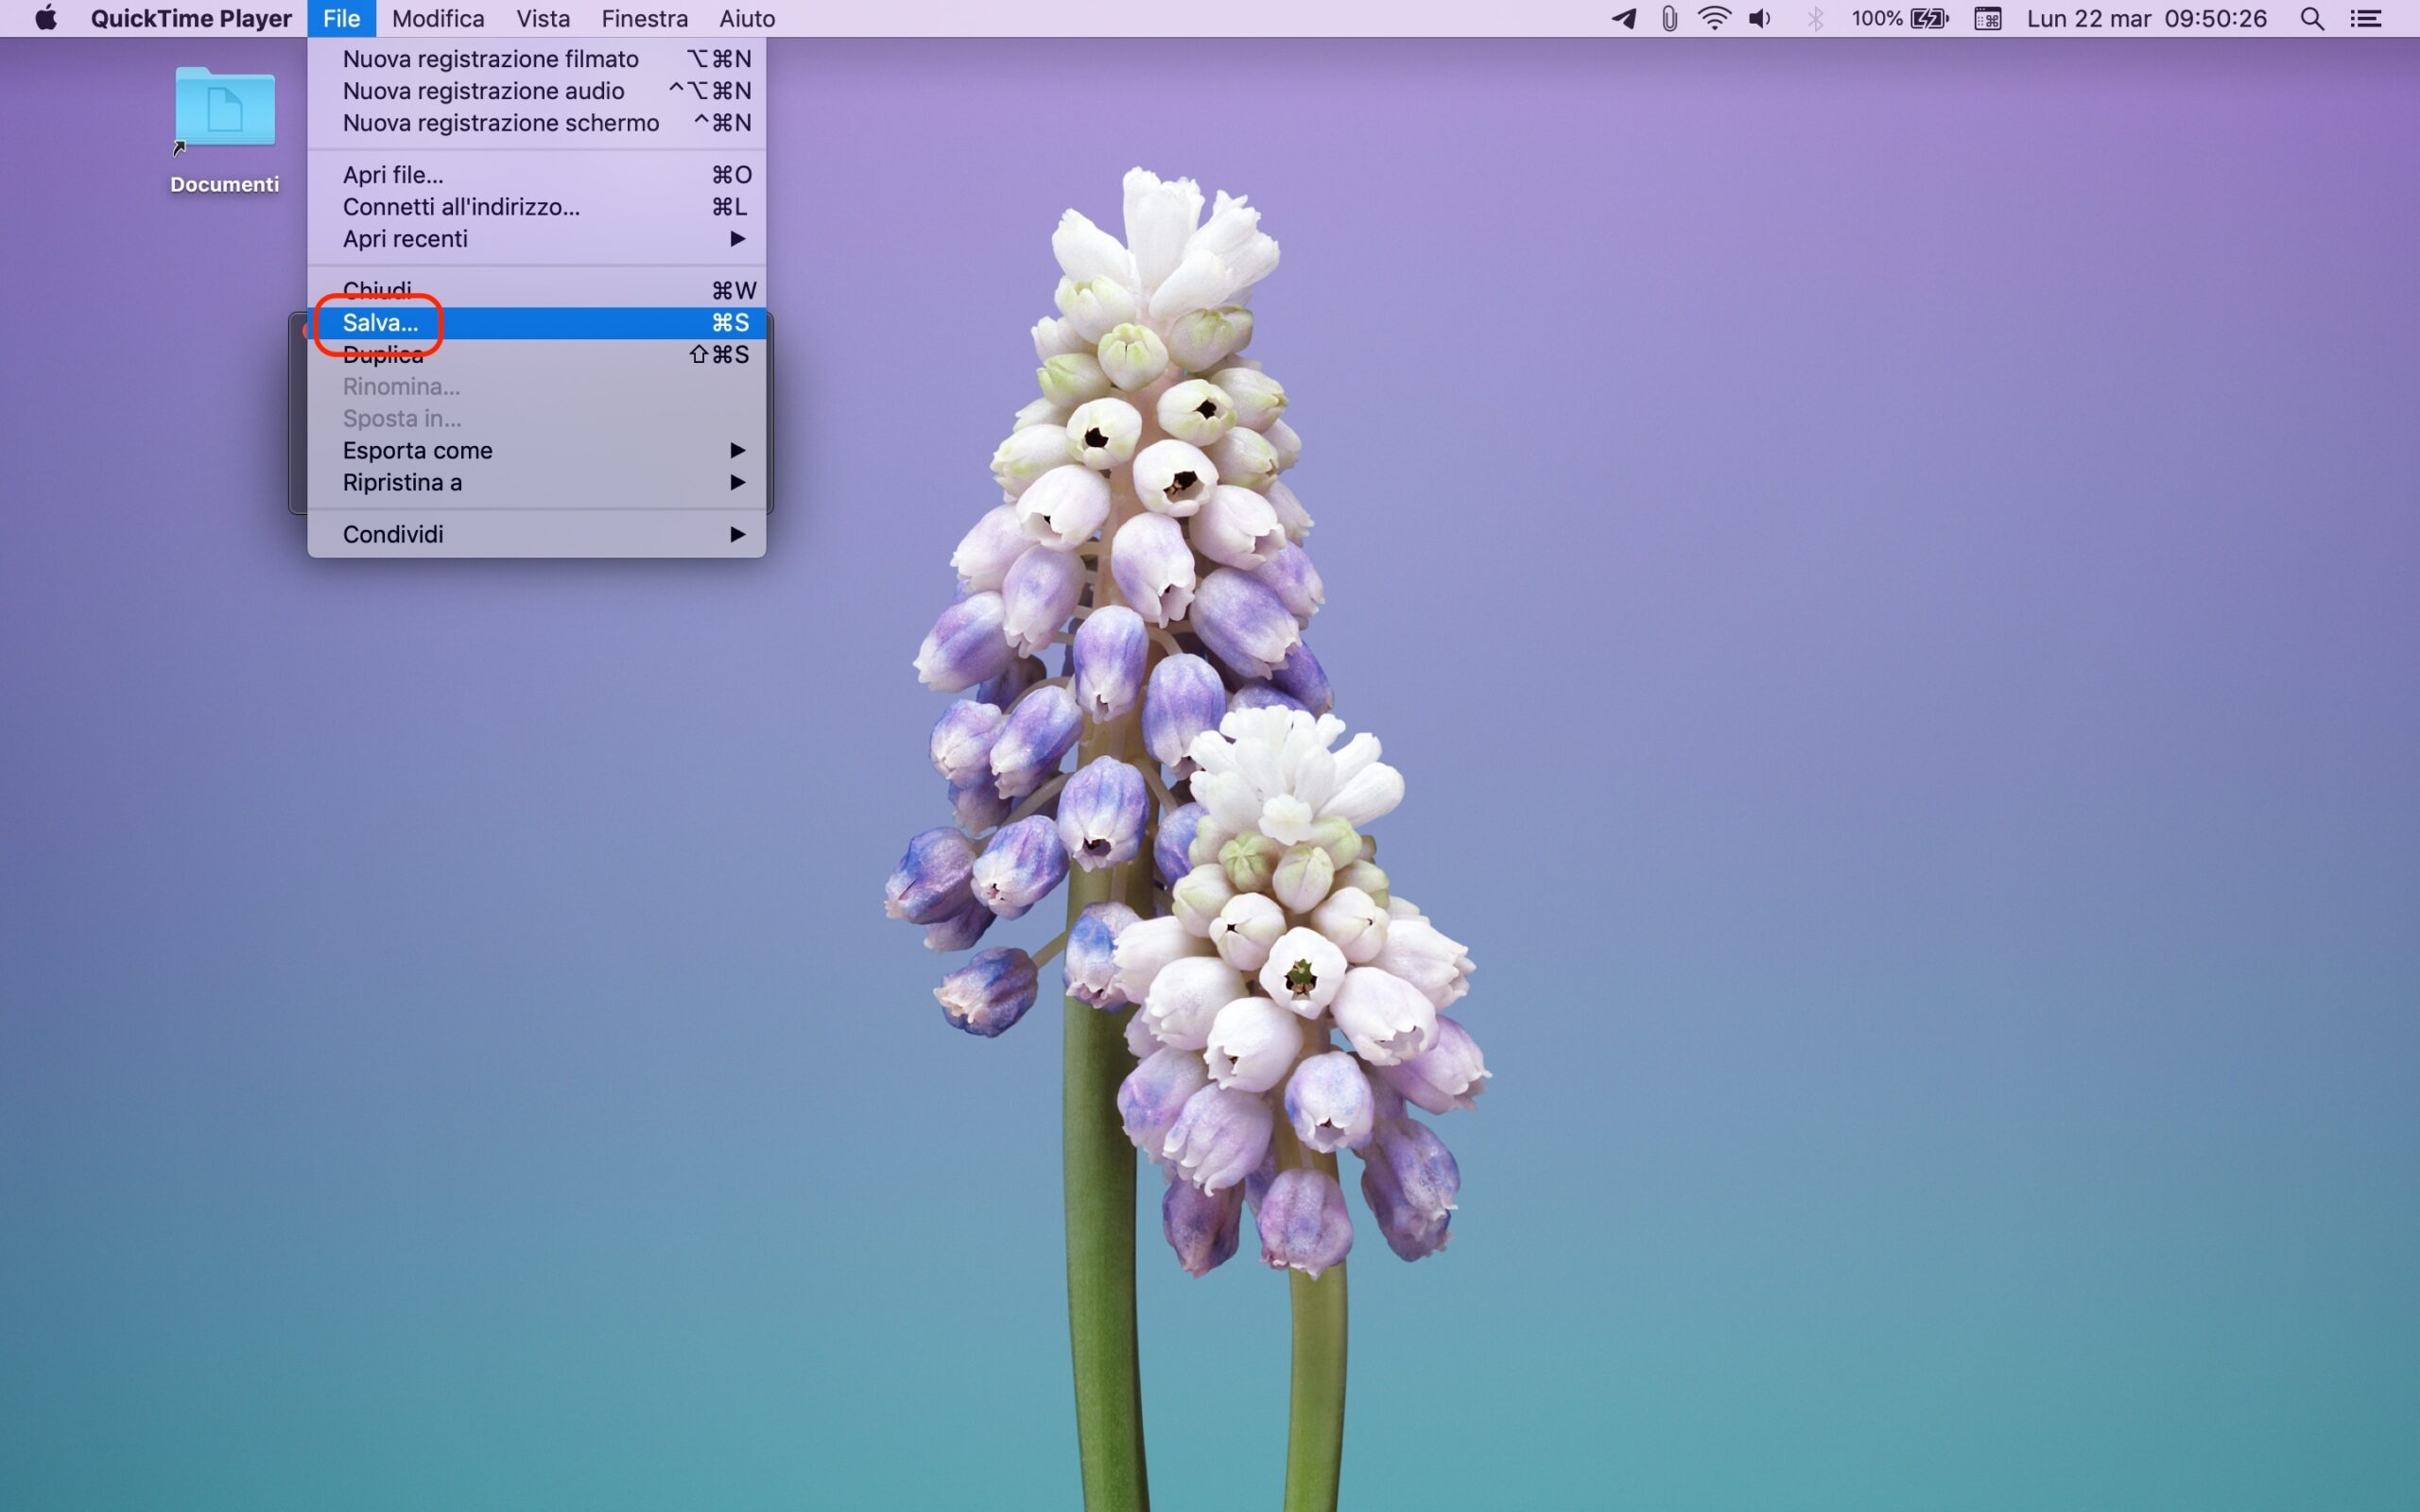Click the date and time clock
Screen dimensions: 2420x1512
[2146, 18]
